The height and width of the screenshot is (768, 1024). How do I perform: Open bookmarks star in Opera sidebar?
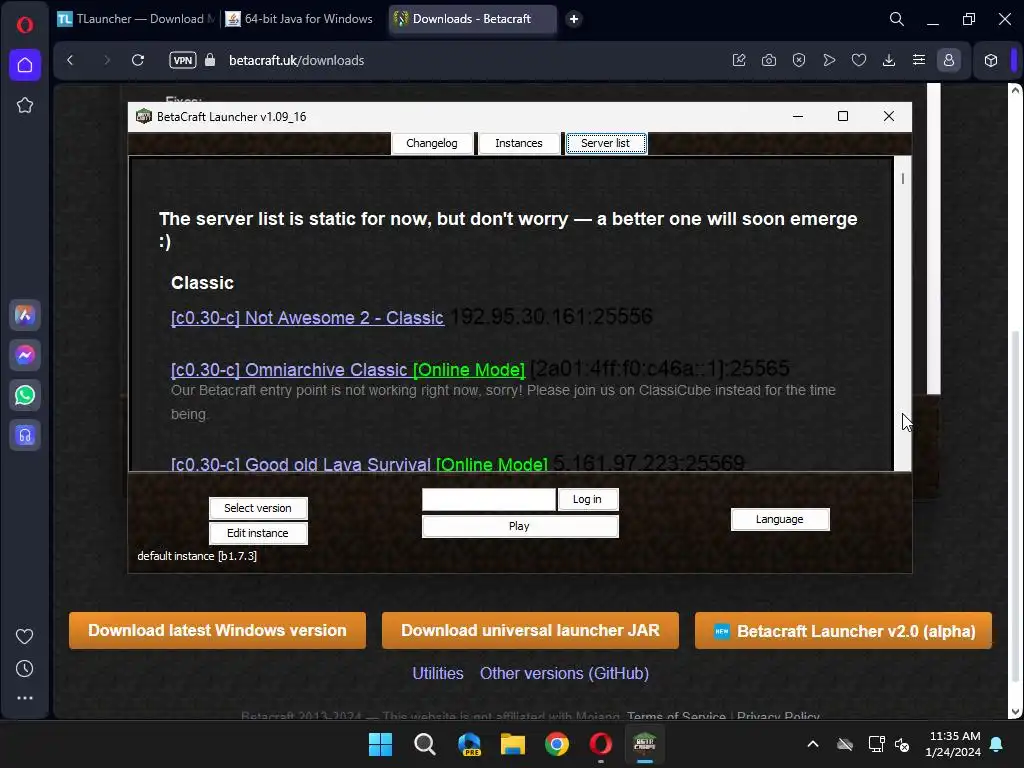tap(25, 105)
